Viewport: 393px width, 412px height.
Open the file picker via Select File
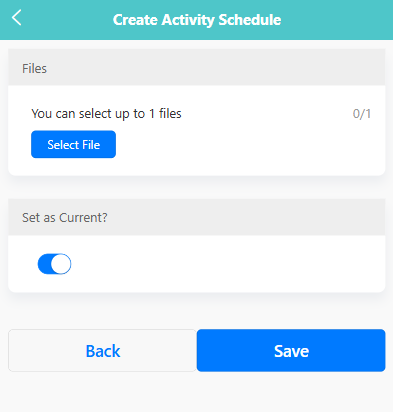tap(73, 144)
